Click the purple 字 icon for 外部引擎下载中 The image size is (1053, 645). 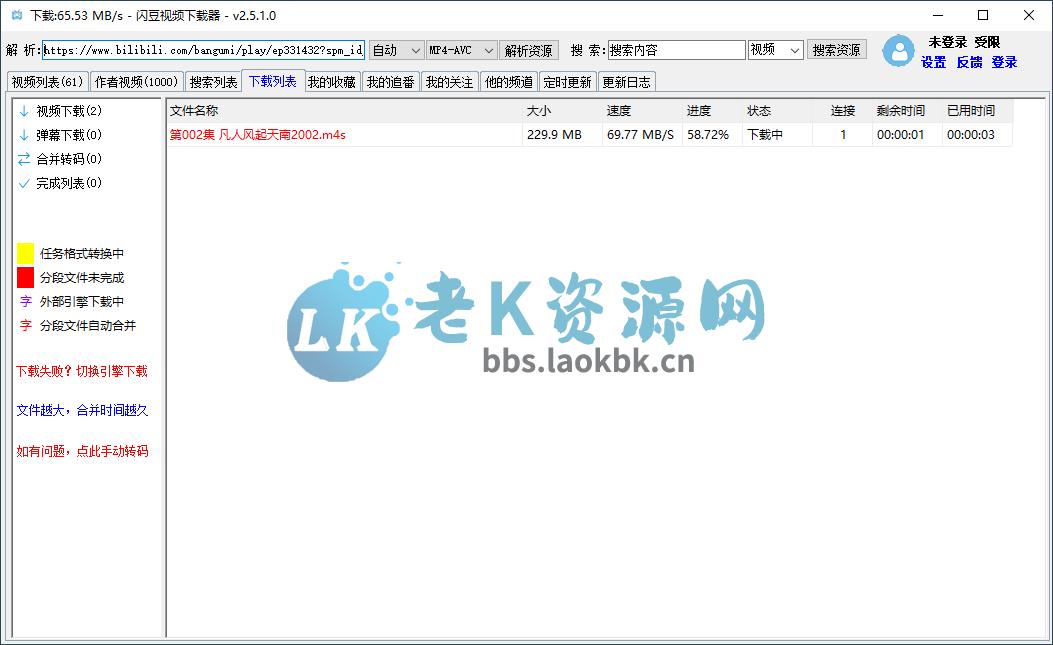[26, 302]
